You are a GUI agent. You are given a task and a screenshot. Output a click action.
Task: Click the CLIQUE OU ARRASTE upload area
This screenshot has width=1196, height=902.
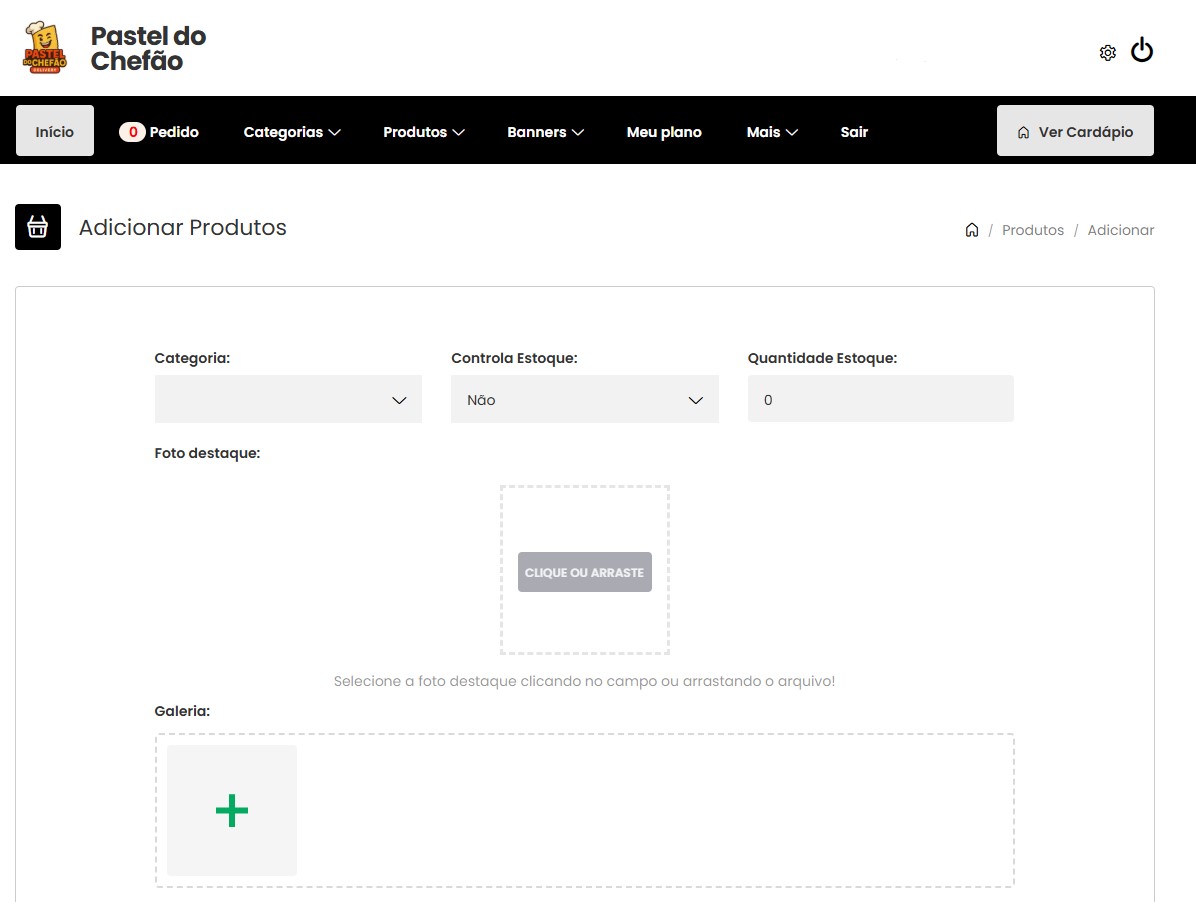(x=584, y=572)
